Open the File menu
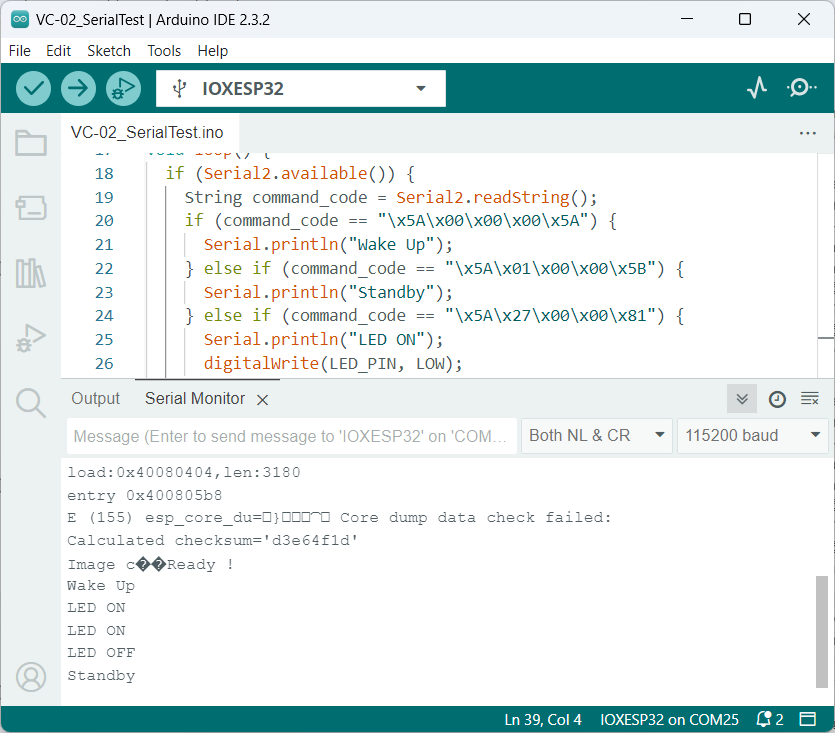Viewport: 835px width, 733px height. click(20, 51)
